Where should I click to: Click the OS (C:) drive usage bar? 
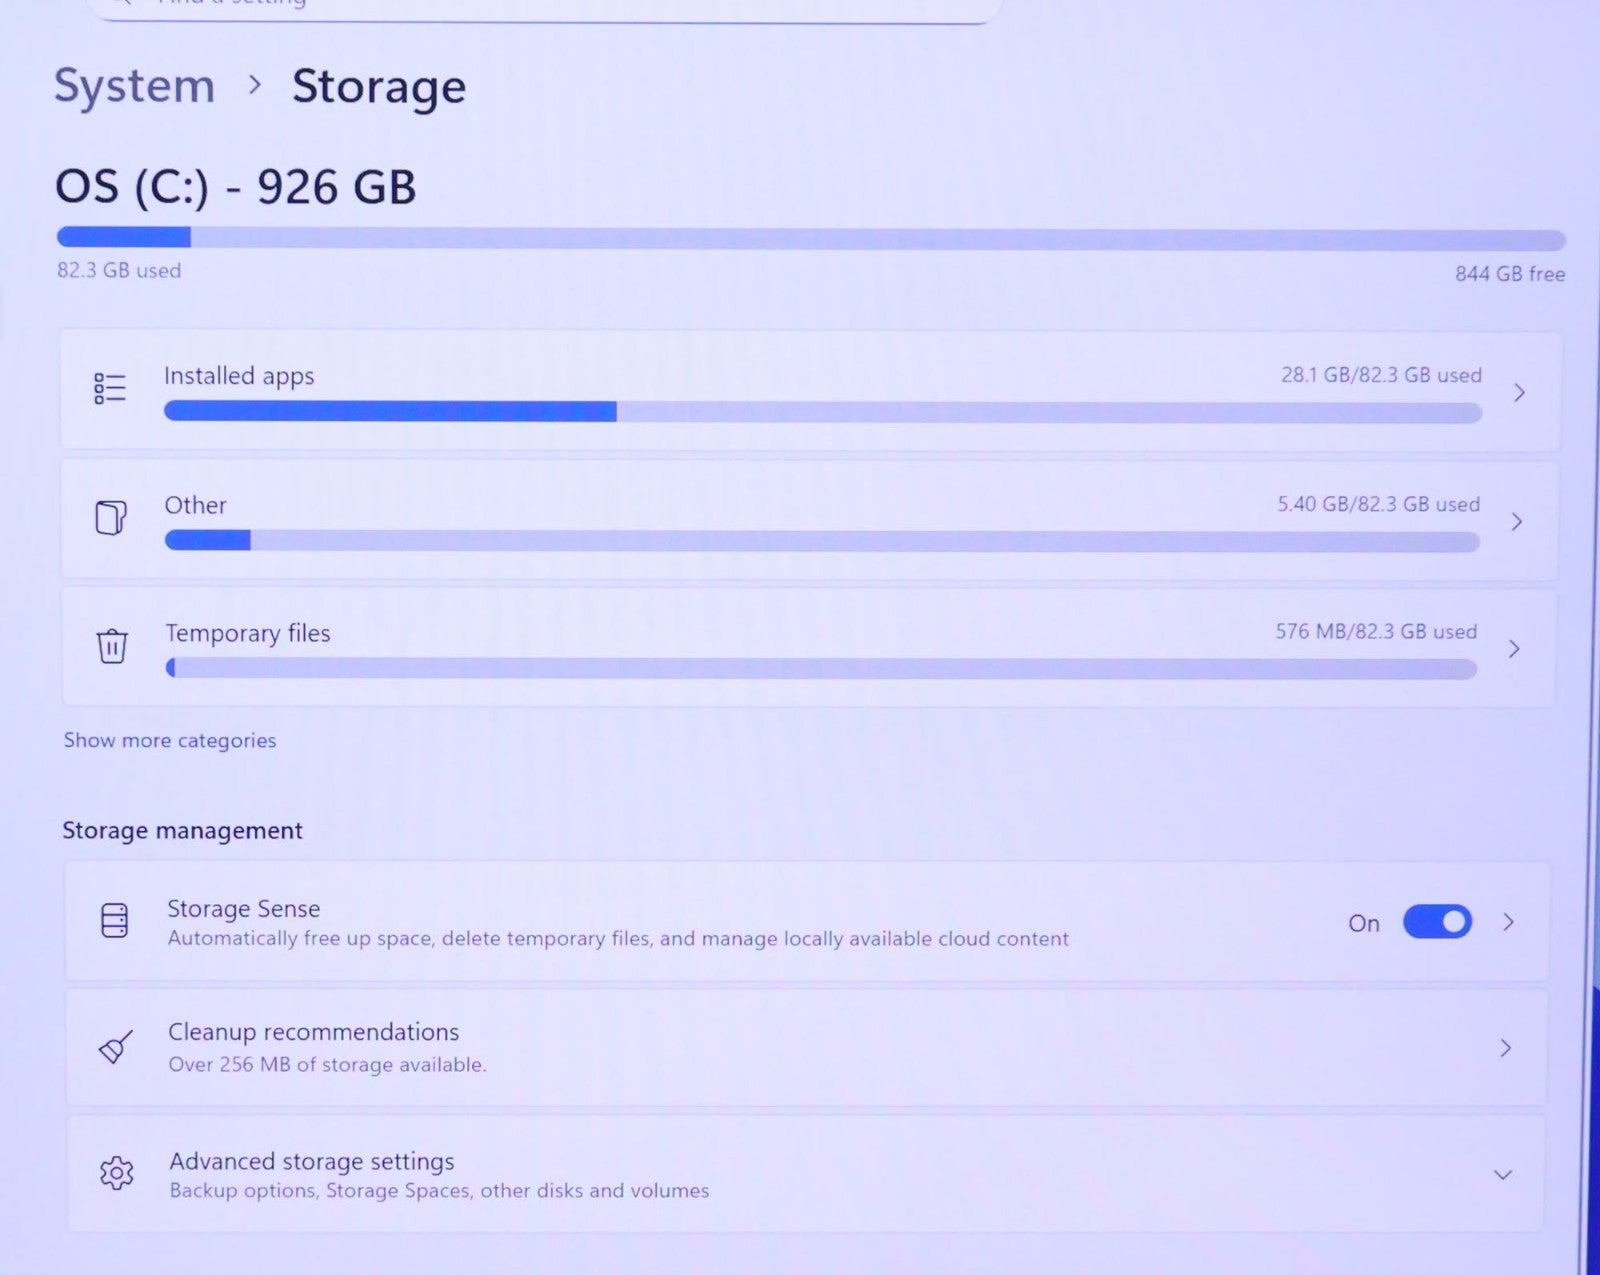click(810, 238)
